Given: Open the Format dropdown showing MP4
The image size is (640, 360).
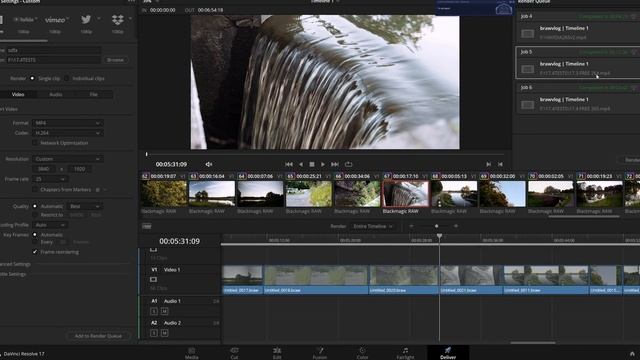Looking at the screenshot, I should 67,123.
